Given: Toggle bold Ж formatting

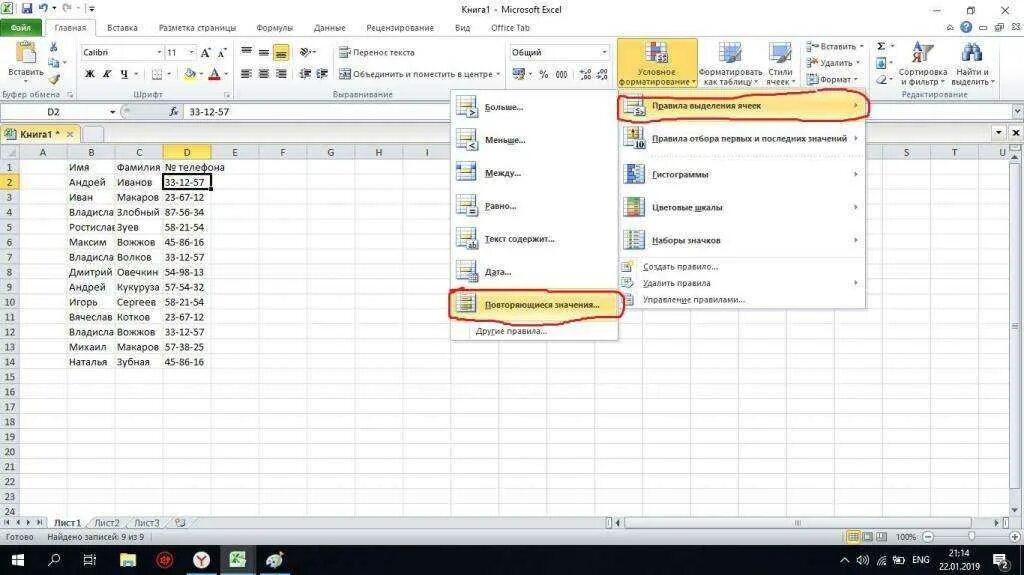Looking at the screenshot, I should (x=90, y=74).
